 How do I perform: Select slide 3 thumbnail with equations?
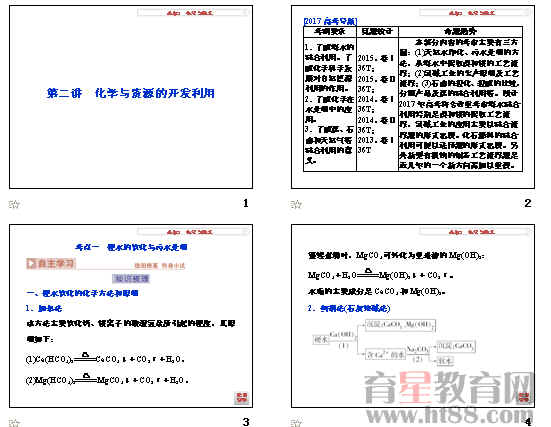coord(131,316)
